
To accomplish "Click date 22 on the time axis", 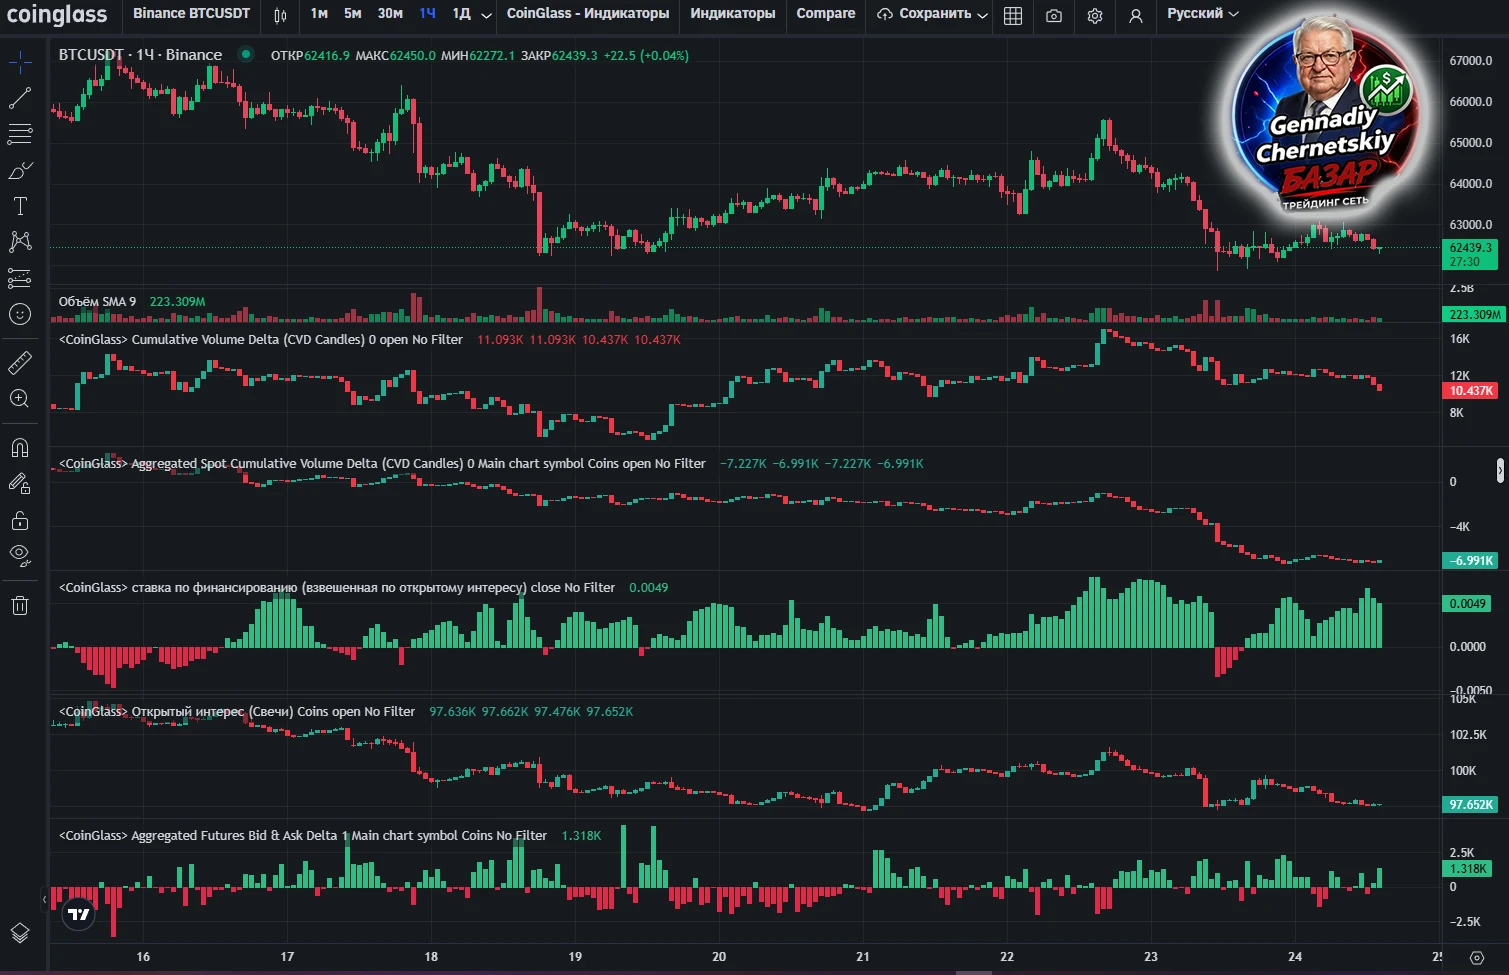I will pyautogui.click(x=1007, y=957).
